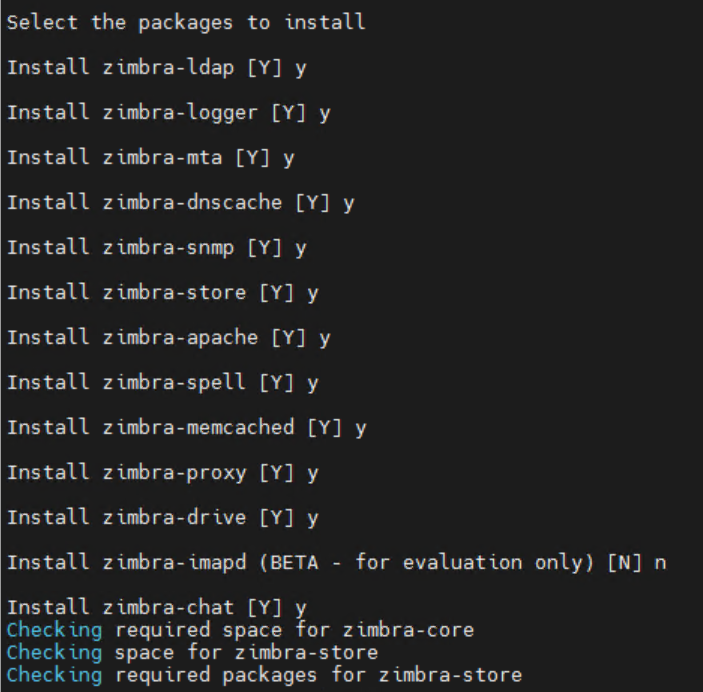The image size is (703, 692).
Task: Click the "required packages for zimbra-store" line
Action: coord(318,675)
